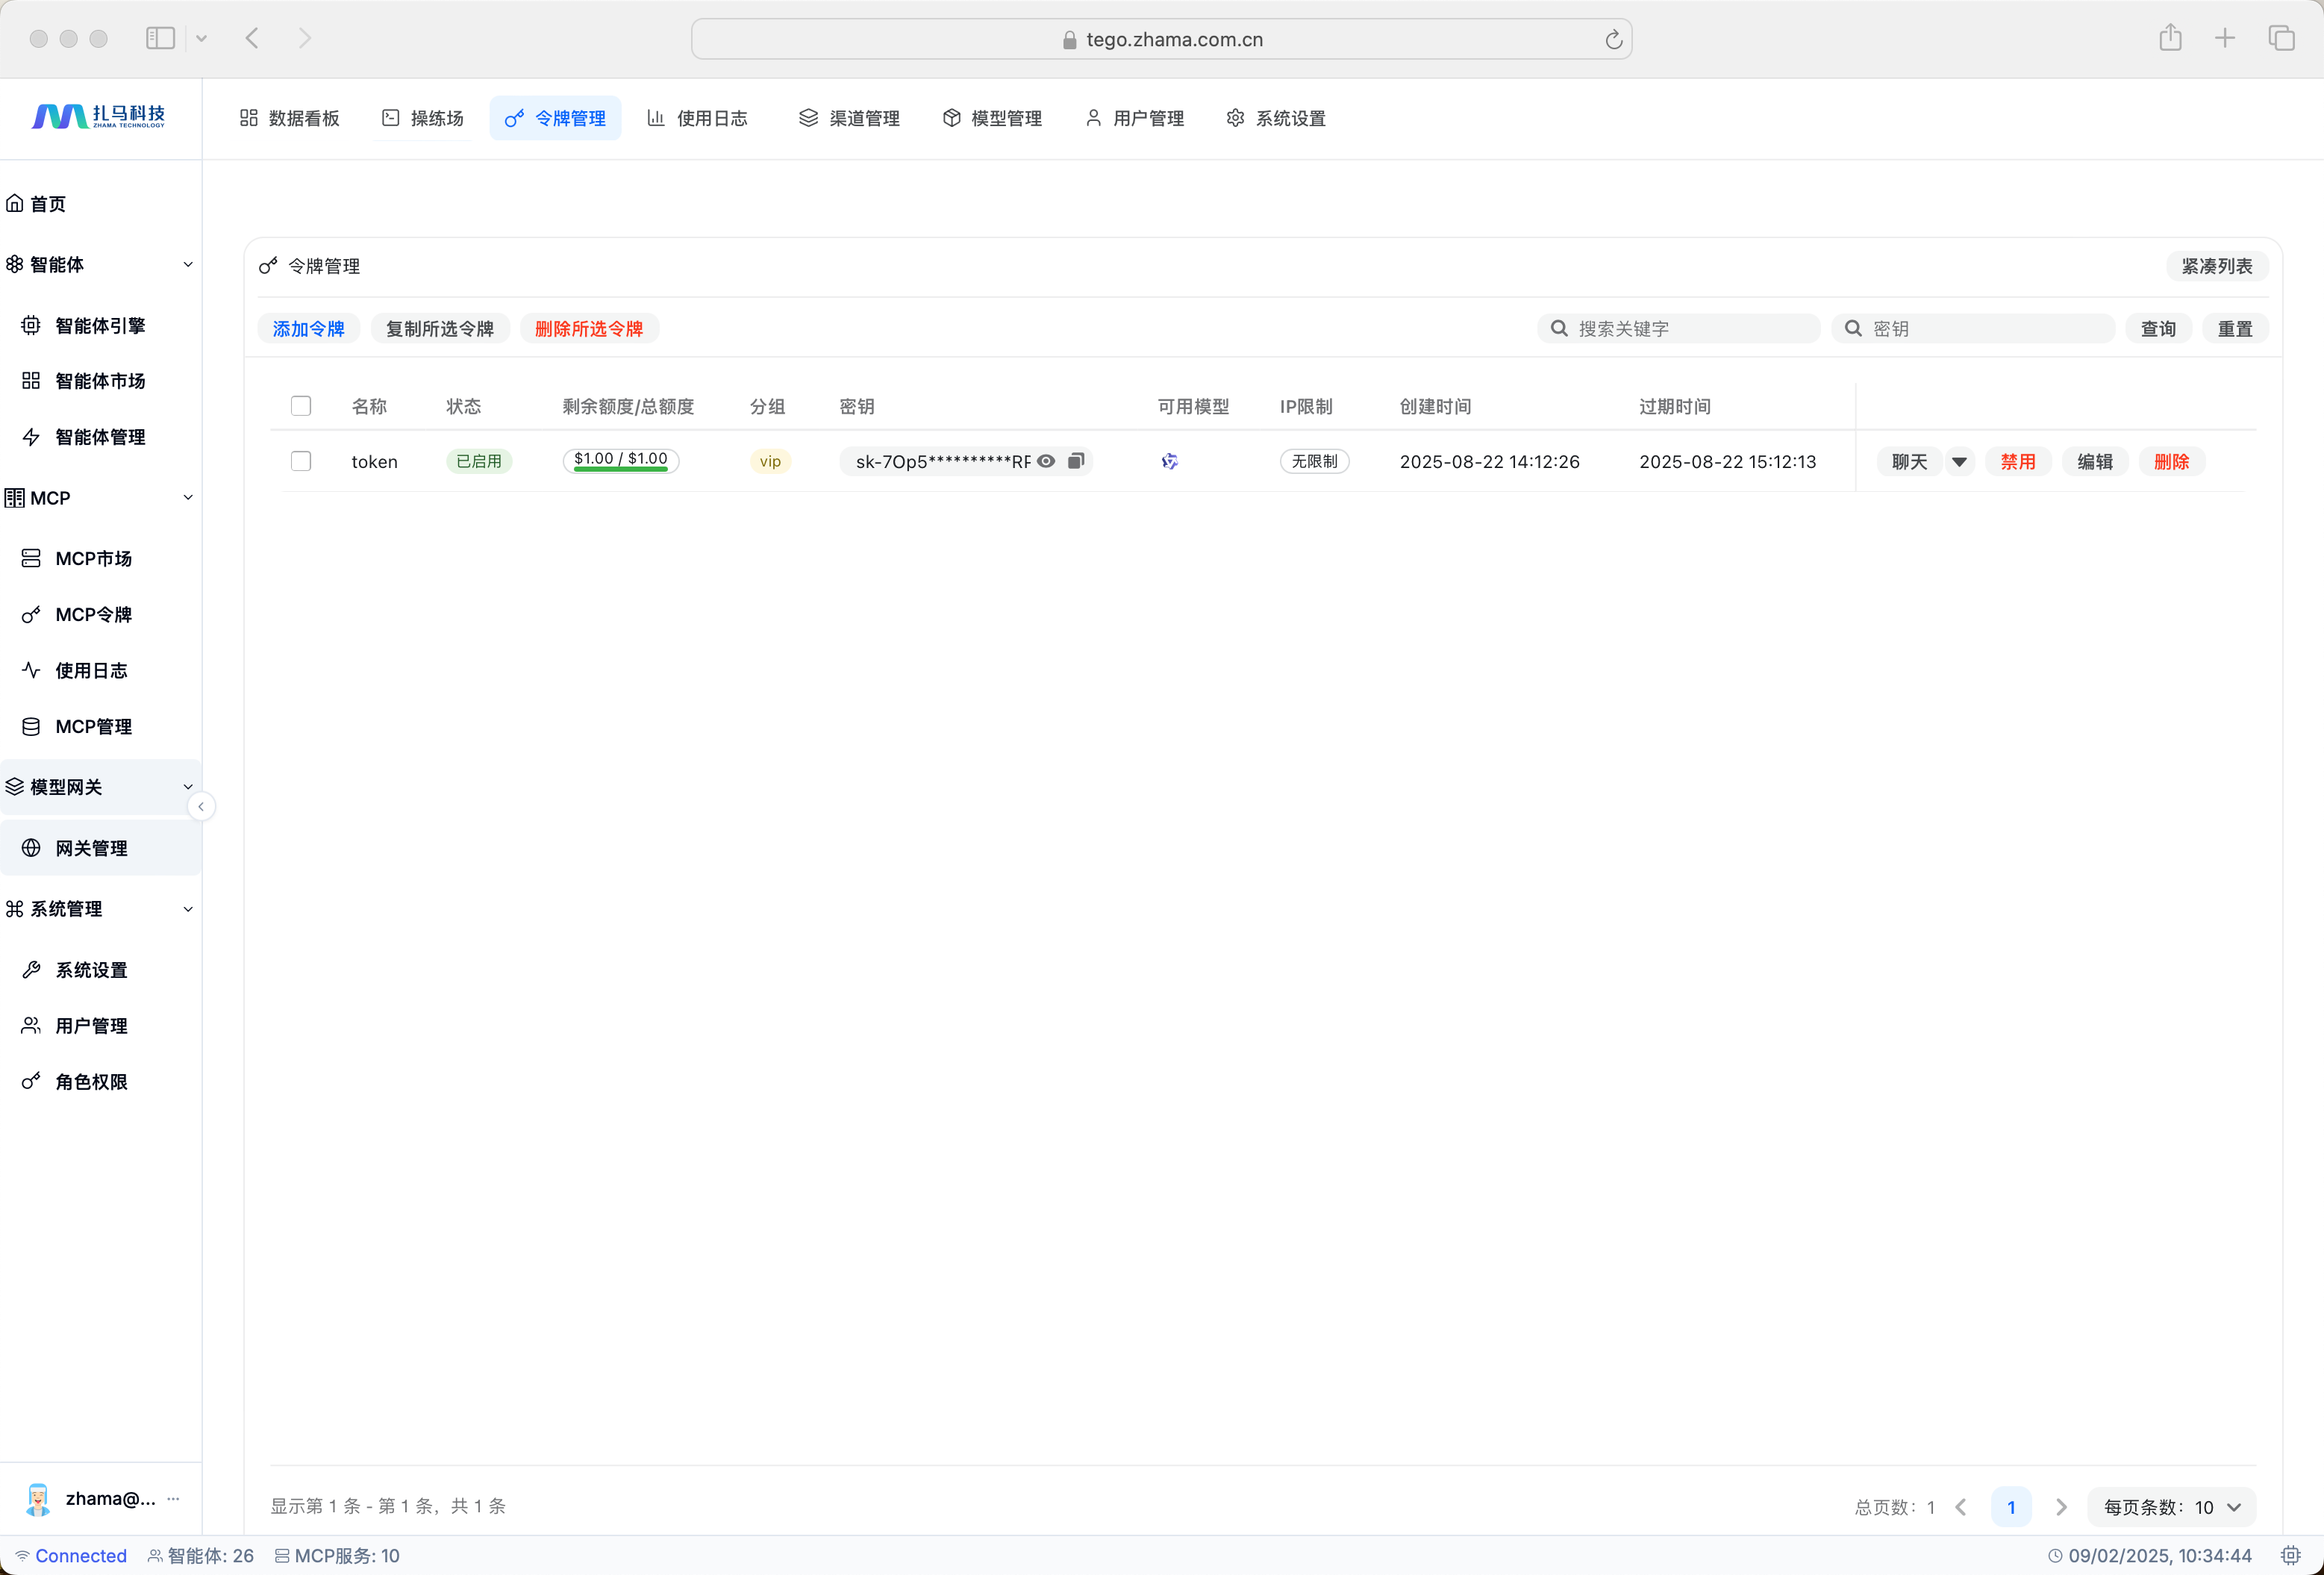This screenshot has height=1575, width=2324.
Task: Click the $1.00 / $1.00 quota progress bar
Action: 620,461
